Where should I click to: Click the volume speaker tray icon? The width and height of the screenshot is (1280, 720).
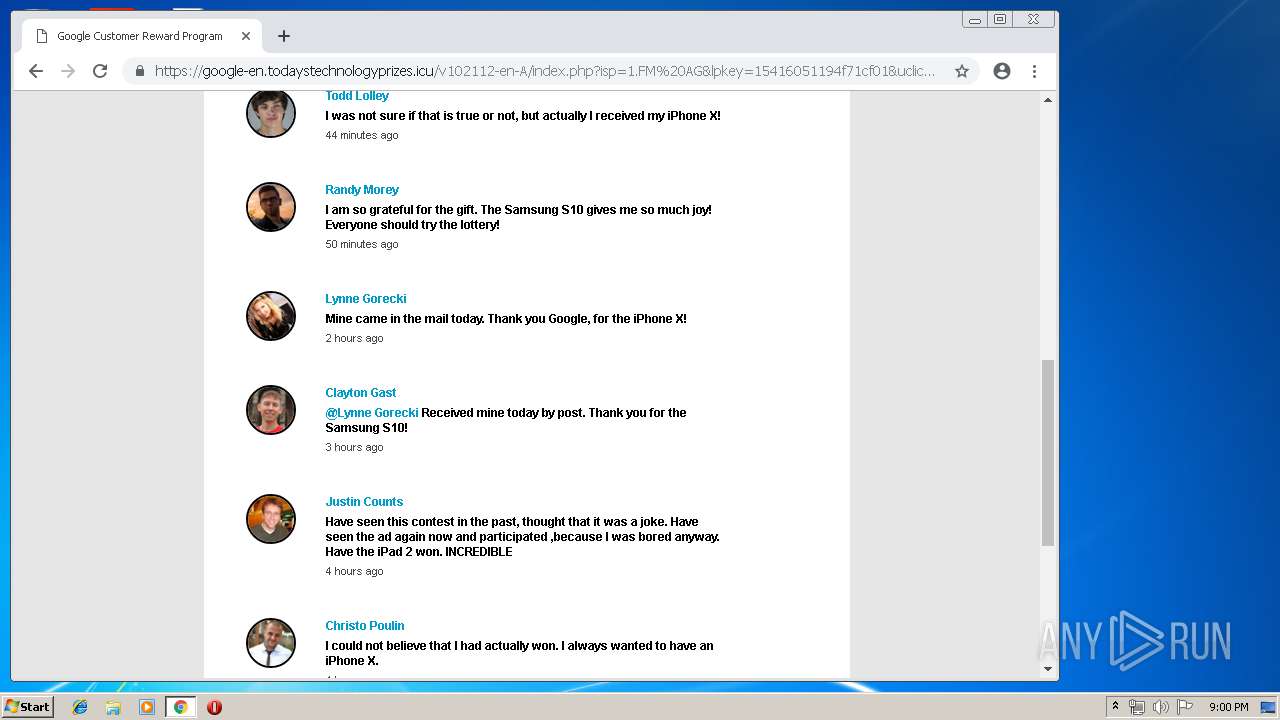pos(1161,707)
